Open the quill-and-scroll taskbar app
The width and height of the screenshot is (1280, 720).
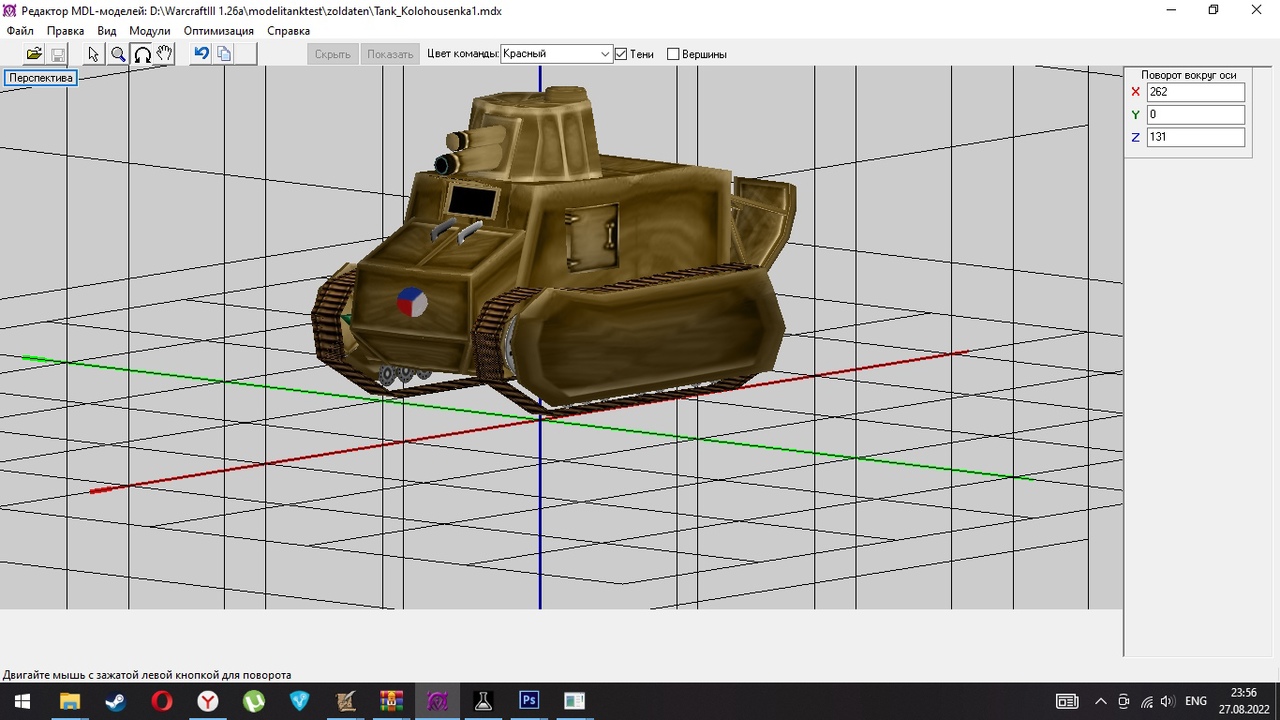click(345, 701)
